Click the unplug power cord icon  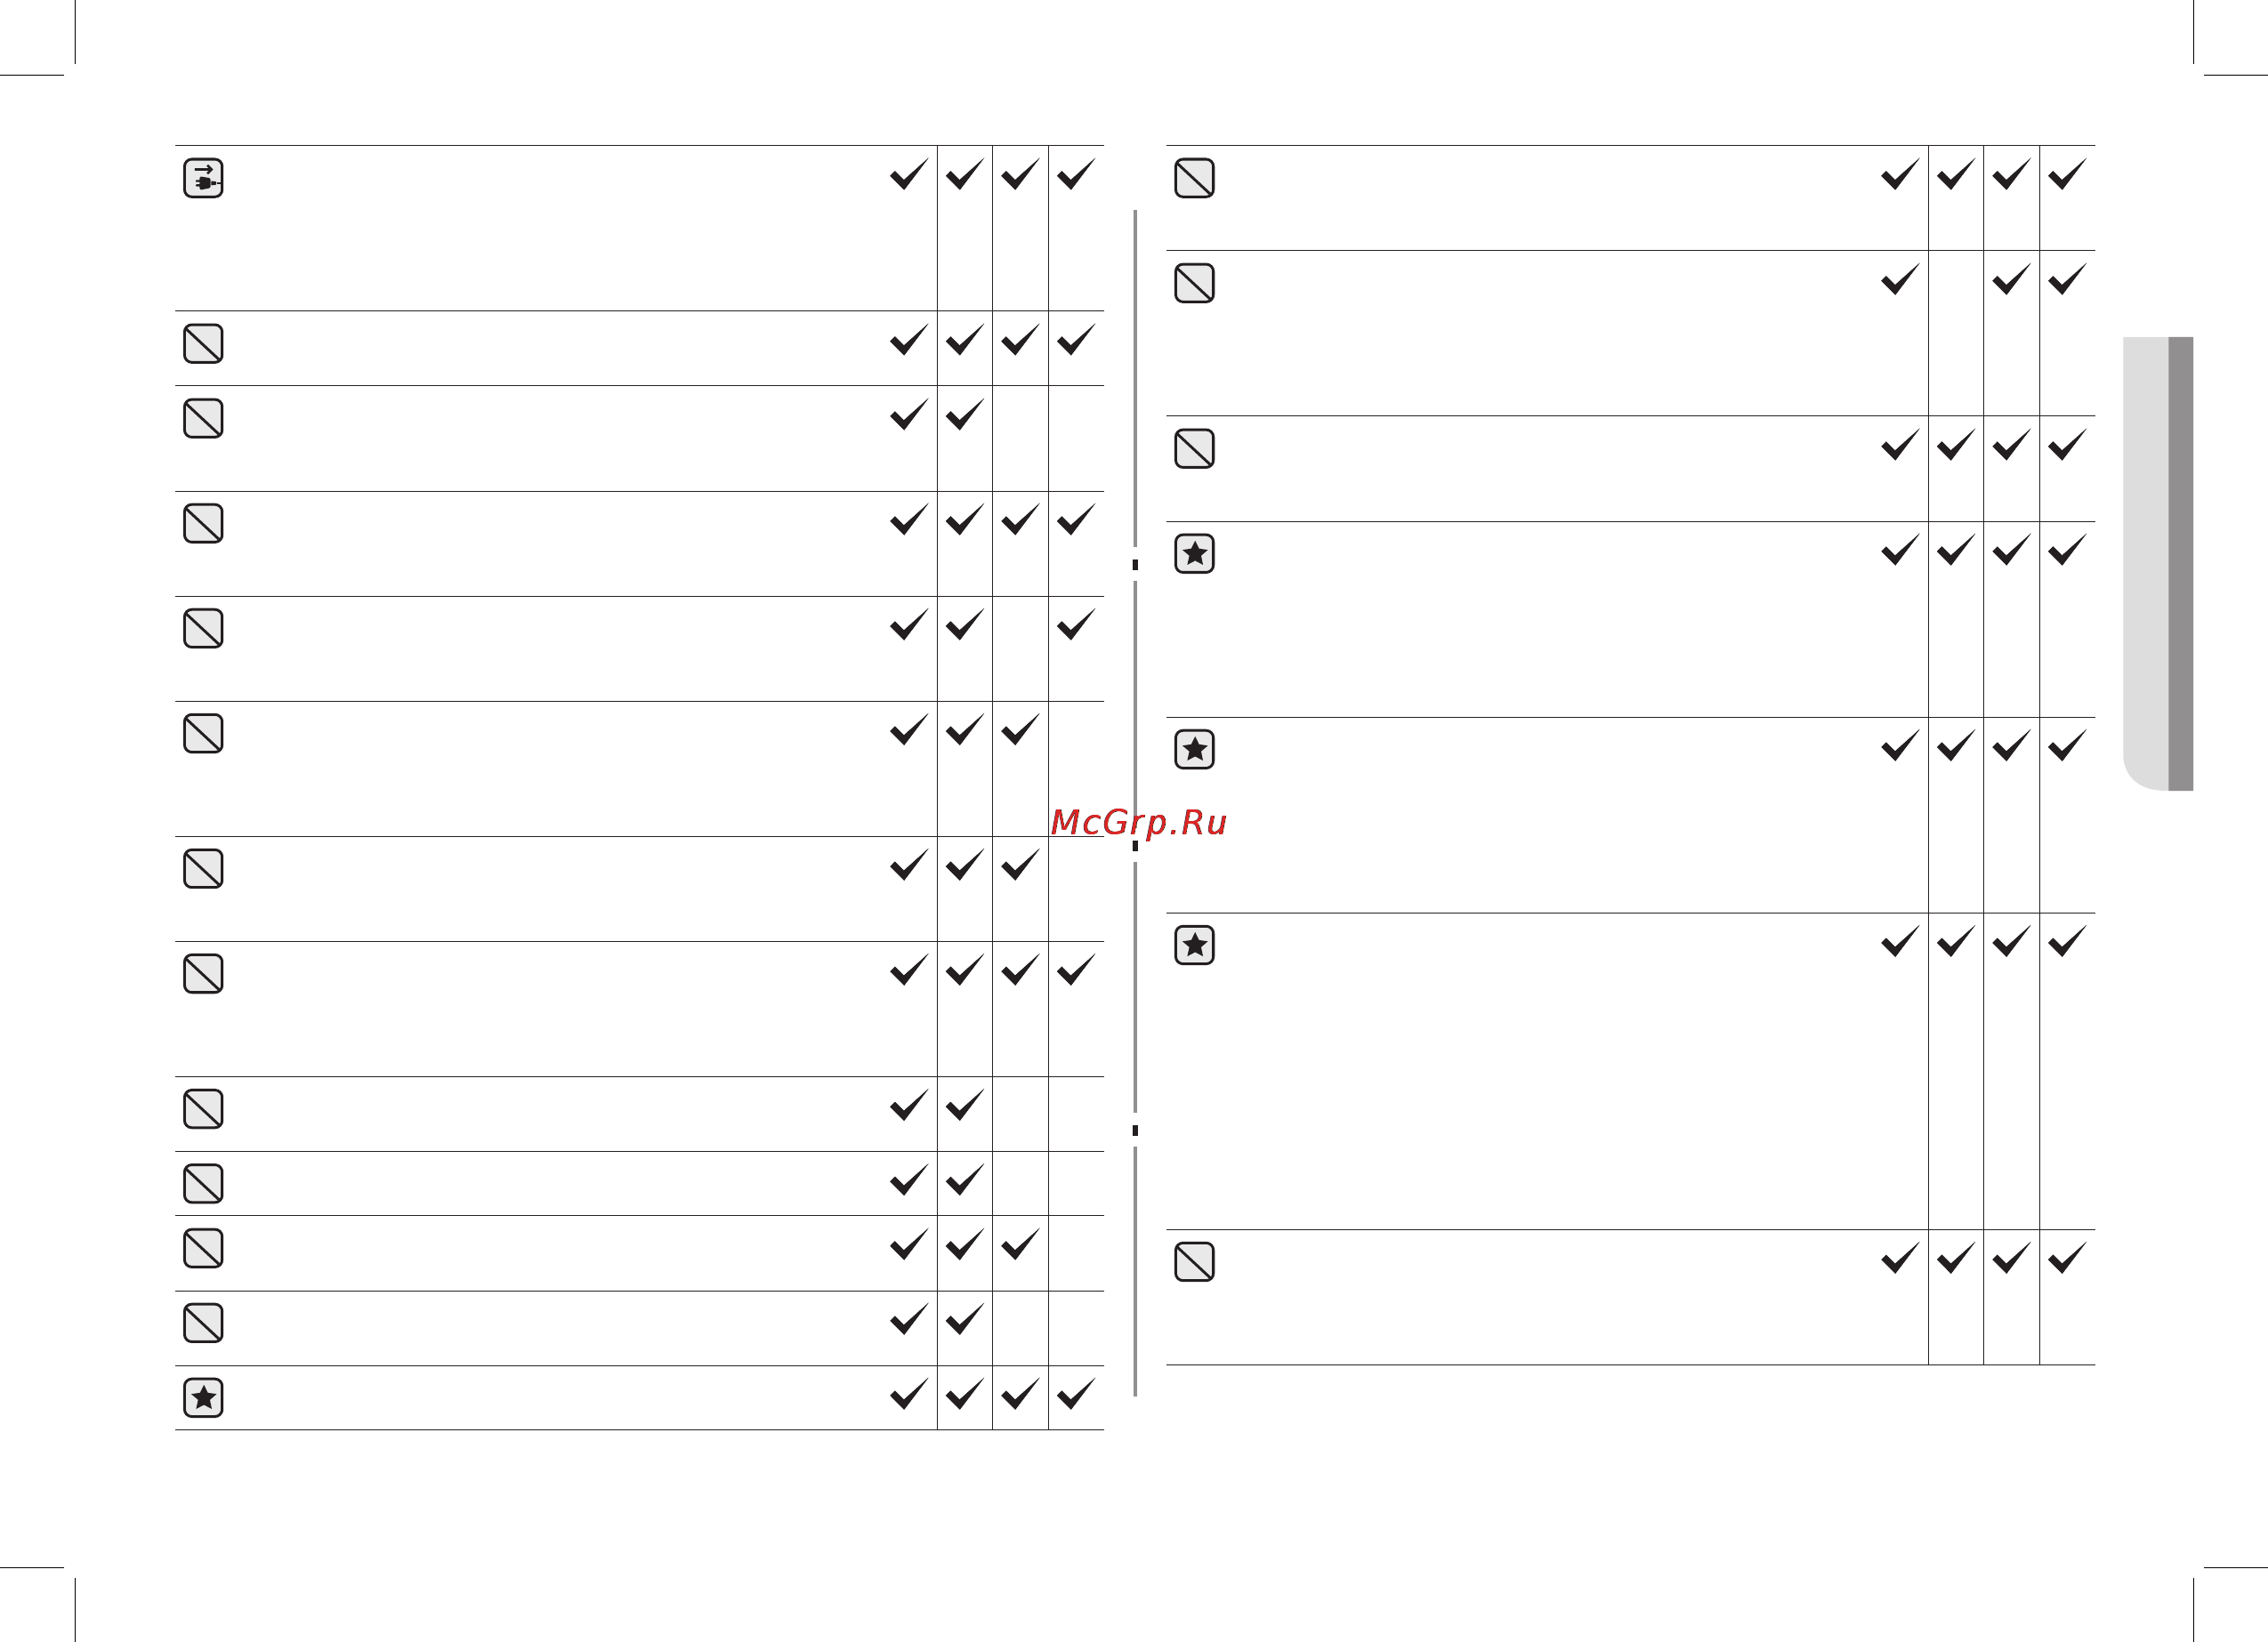[203, 179]
